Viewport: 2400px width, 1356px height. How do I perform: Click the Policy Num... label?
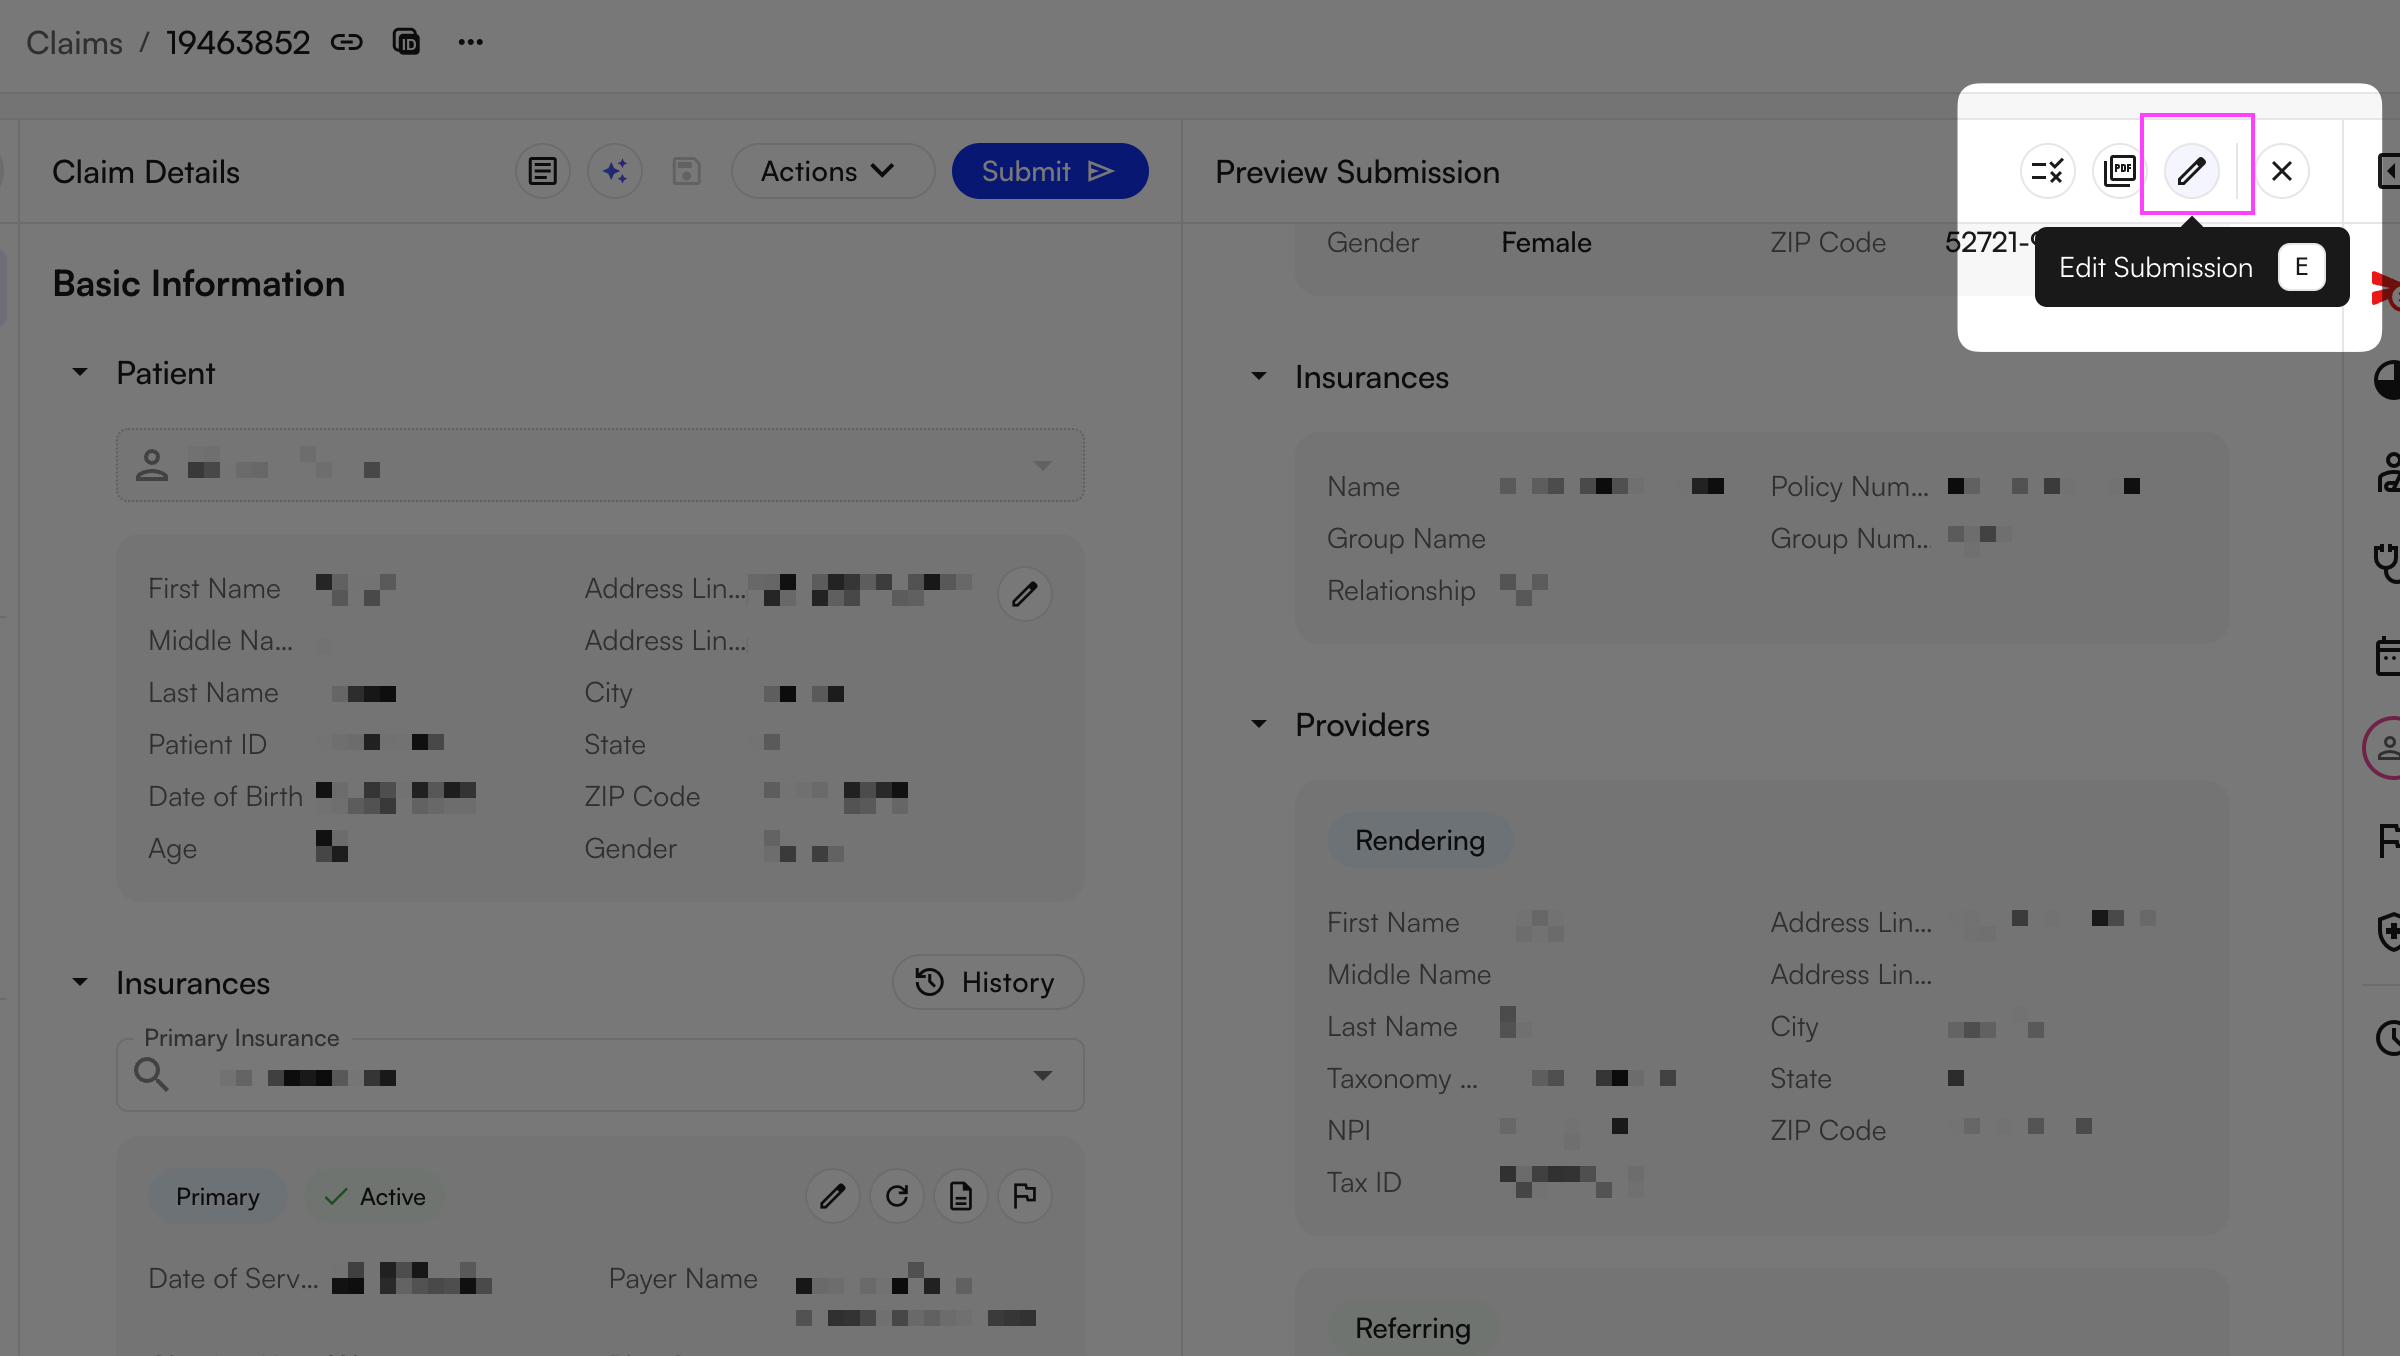point(1849,486)
